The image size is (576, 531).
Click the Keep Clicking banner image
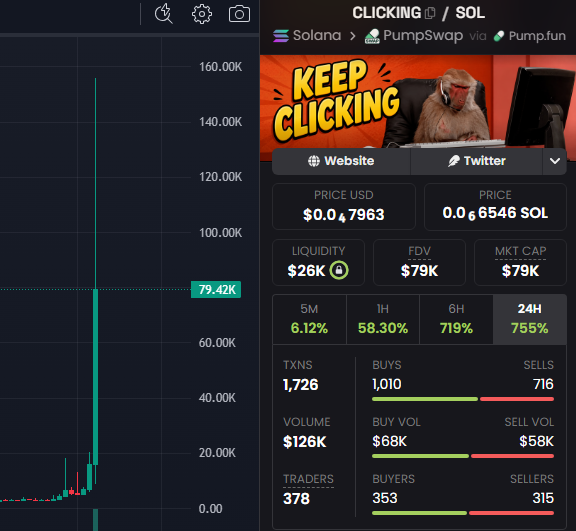[x=418, y=102]
